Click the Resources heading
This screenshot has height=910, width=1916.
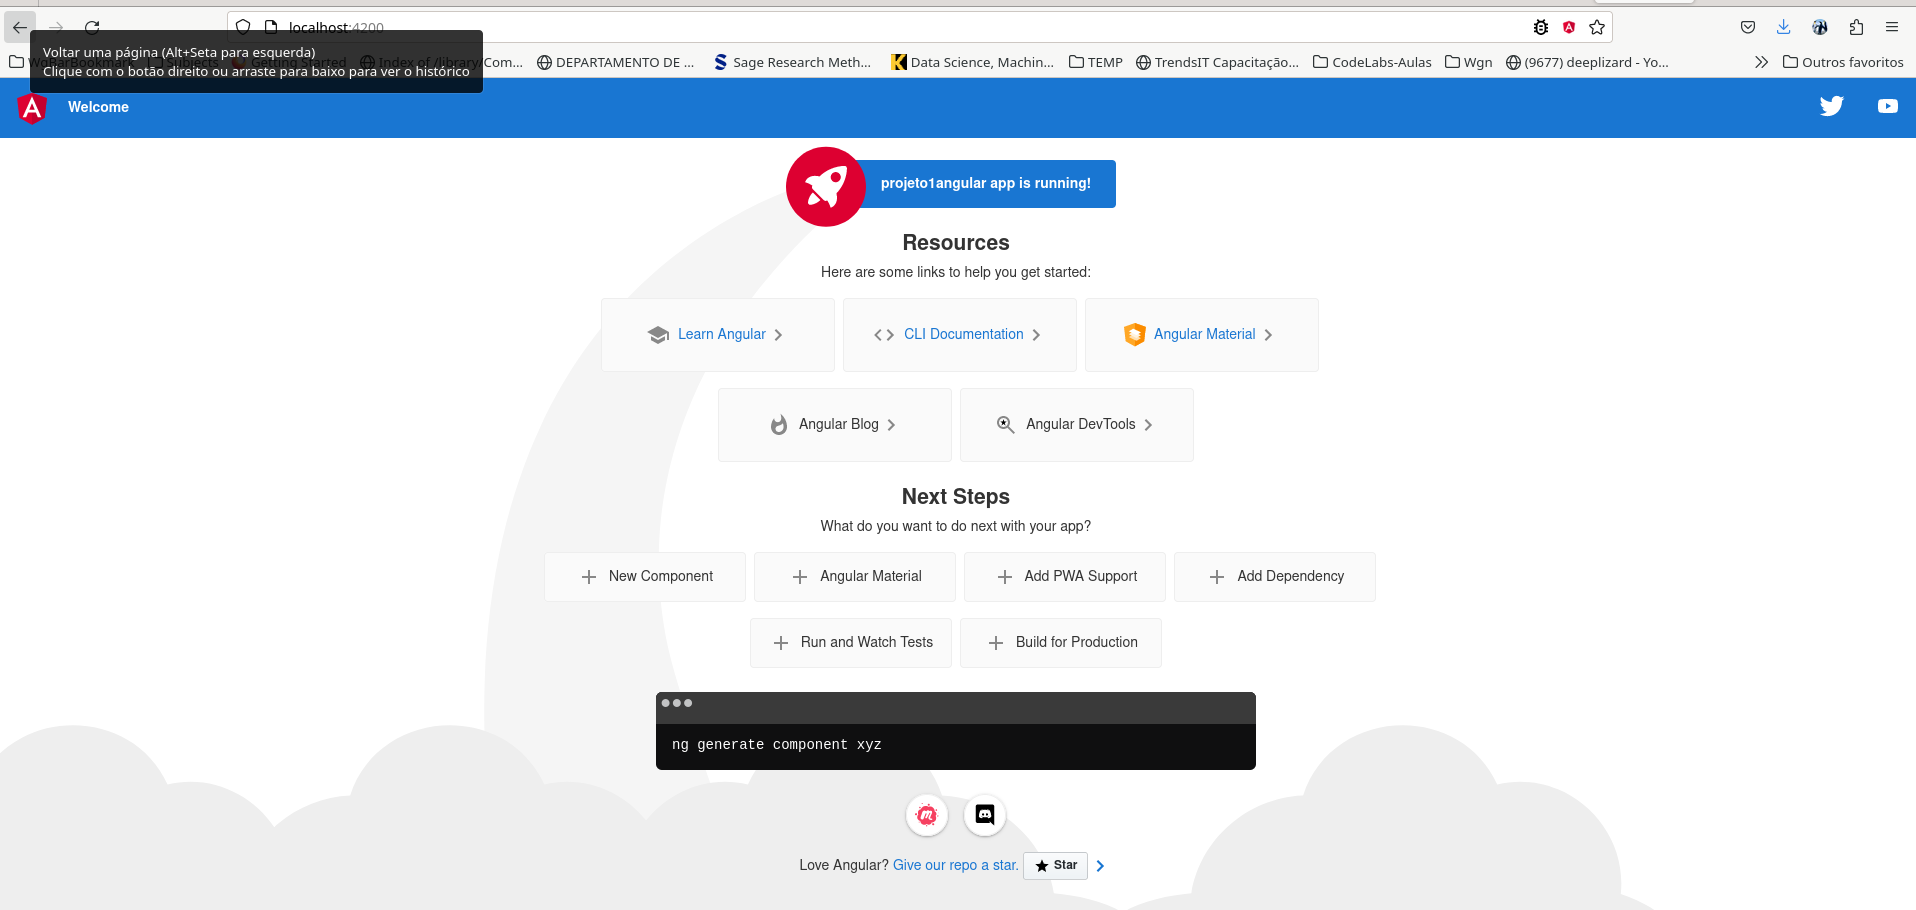coord(956,243)
